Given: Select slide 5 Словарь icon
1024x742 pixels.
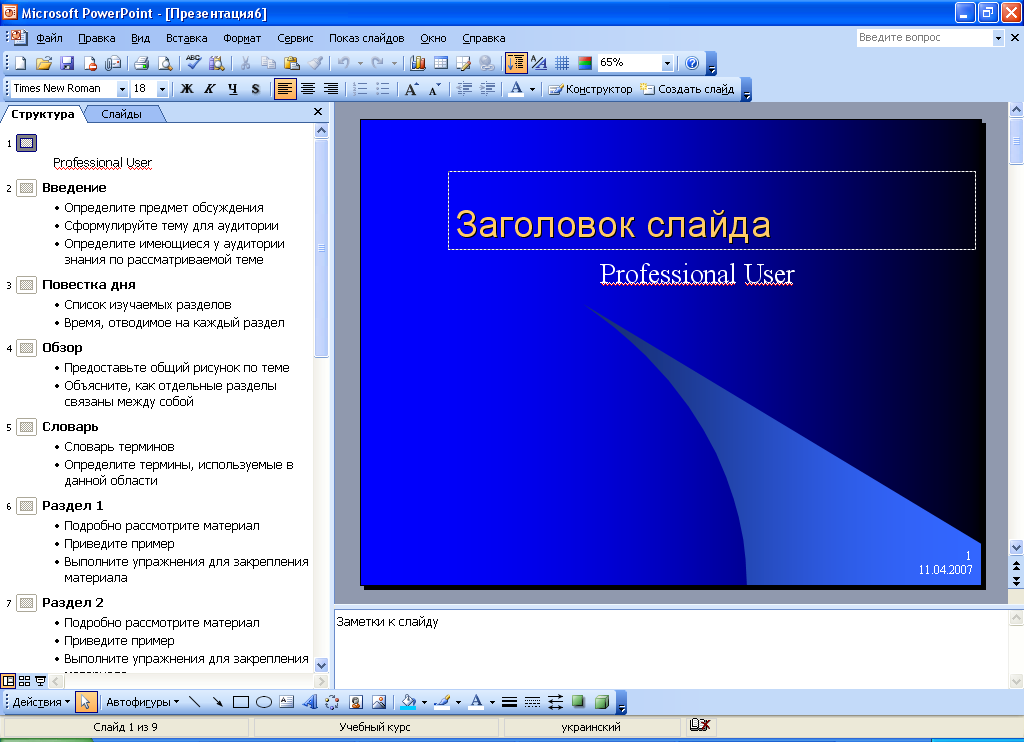Looking at the screenshot, I should pos(26,427).
